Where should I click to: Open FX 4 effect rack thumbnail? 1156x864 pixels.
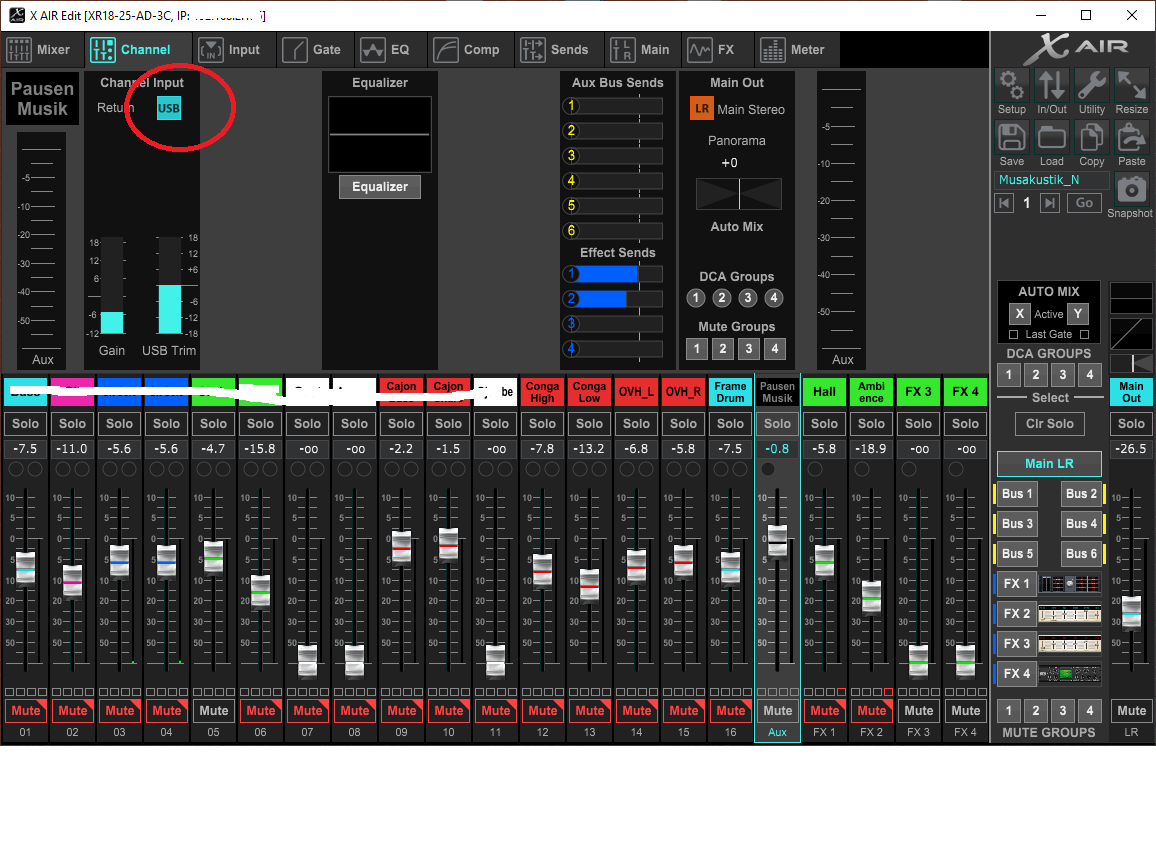(x=1070, y=674)
